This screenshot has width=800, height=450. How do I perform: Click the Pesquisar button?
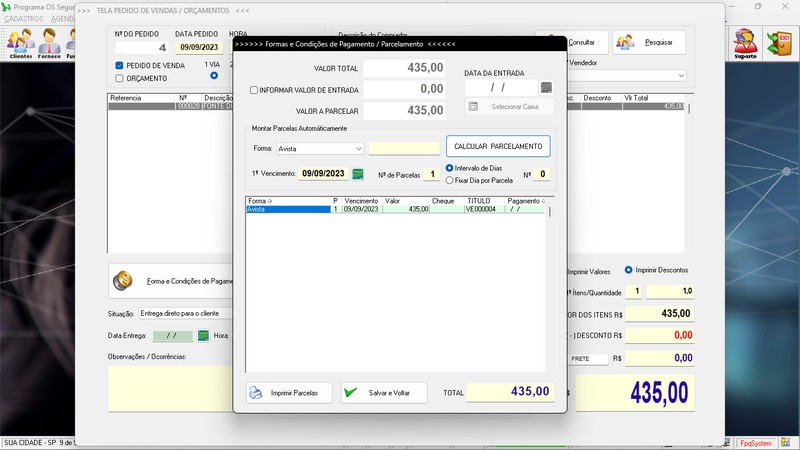point(649,42)
